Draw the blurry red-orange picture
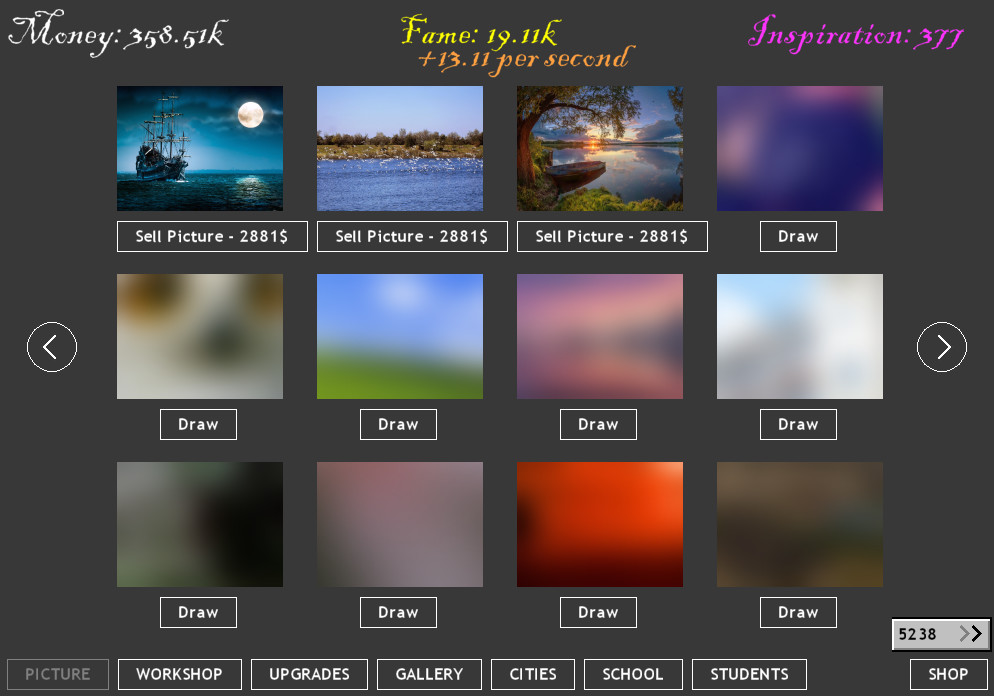The width and height of the screenshot is (994, 696). (598, 612)
